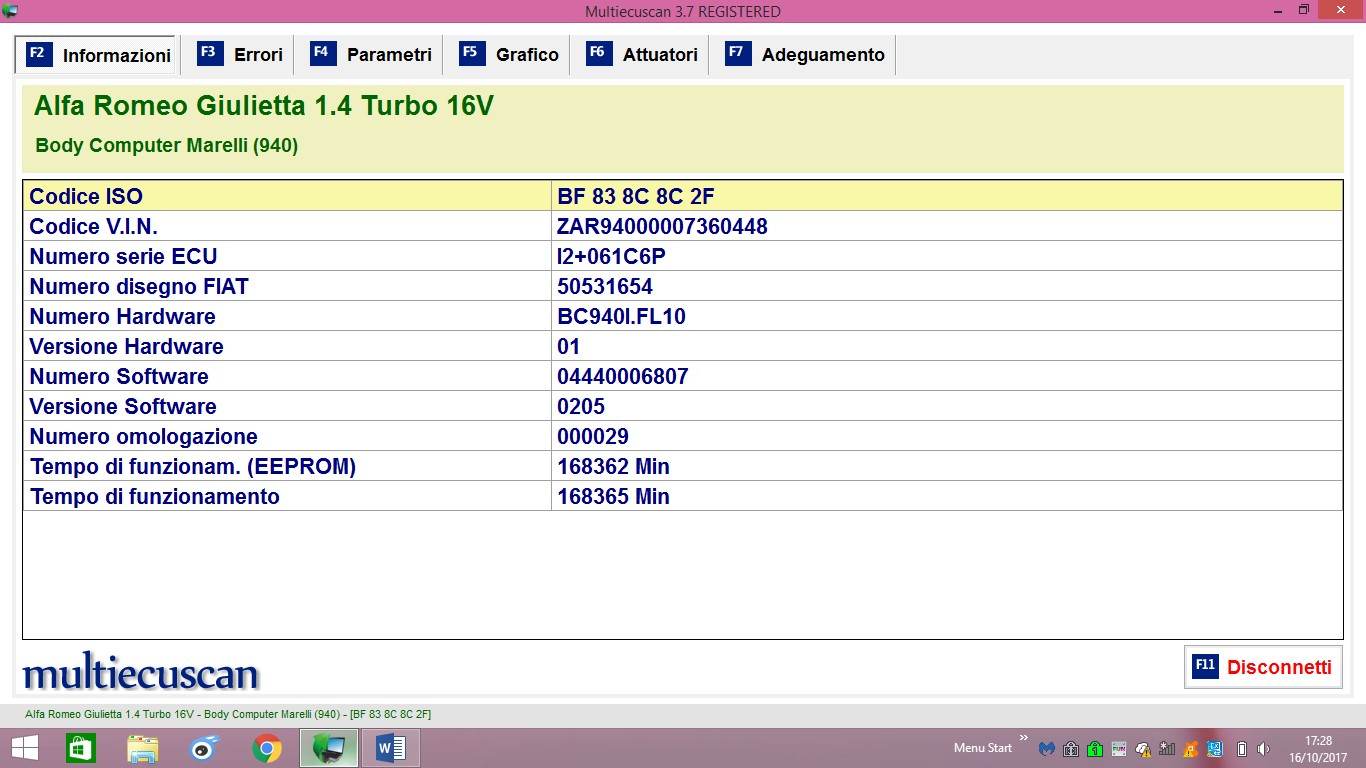
Task: Click the software version value 0205
Action: 581,406
